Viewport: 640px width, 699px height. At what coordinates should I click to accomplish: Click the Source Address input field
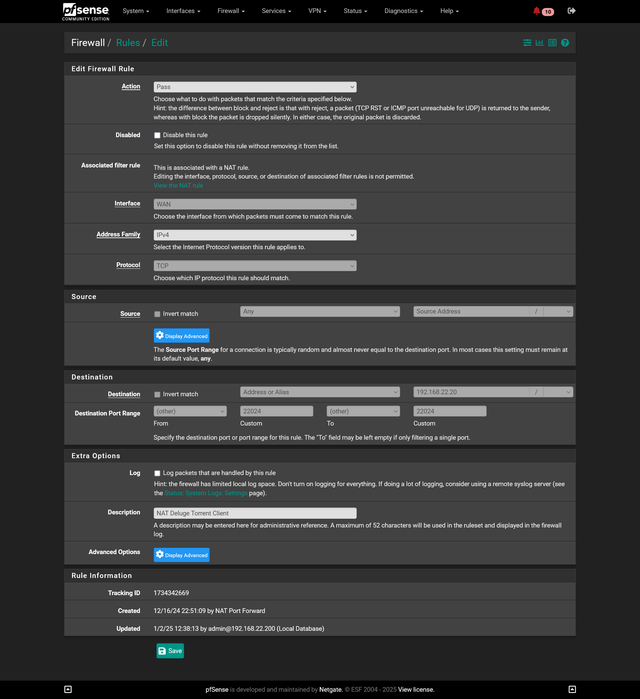(x=471, y=312)
